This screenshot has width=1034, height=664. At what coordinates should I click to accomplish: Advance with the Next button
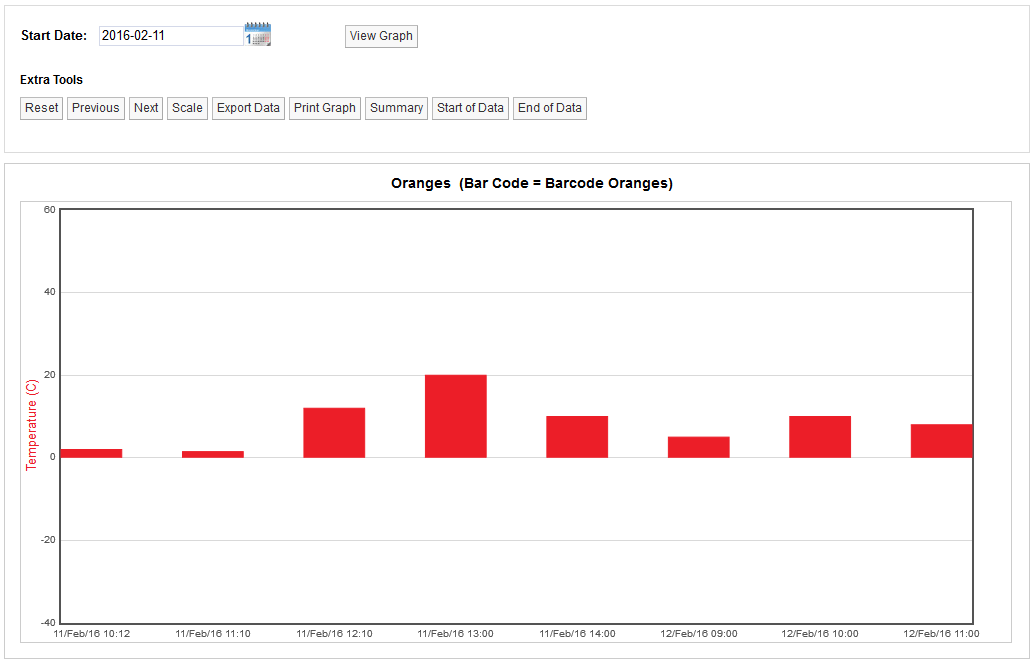(146, 108)
